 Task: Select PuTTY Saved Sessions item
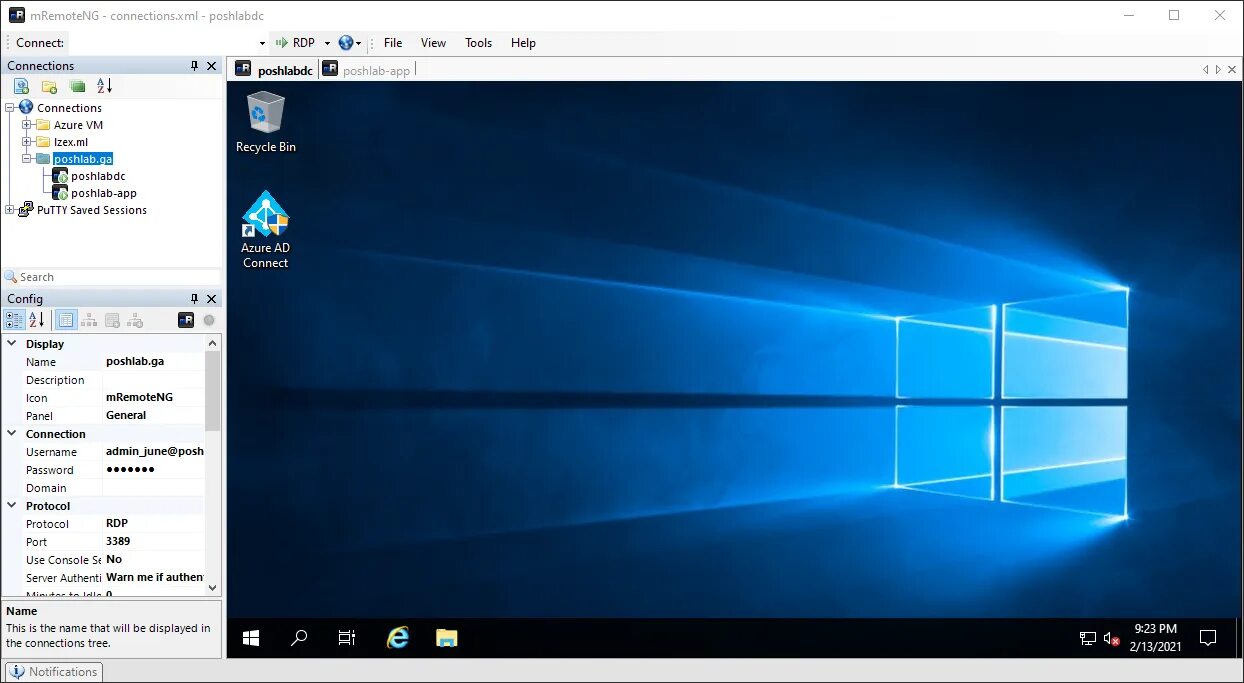click(92, 210)
